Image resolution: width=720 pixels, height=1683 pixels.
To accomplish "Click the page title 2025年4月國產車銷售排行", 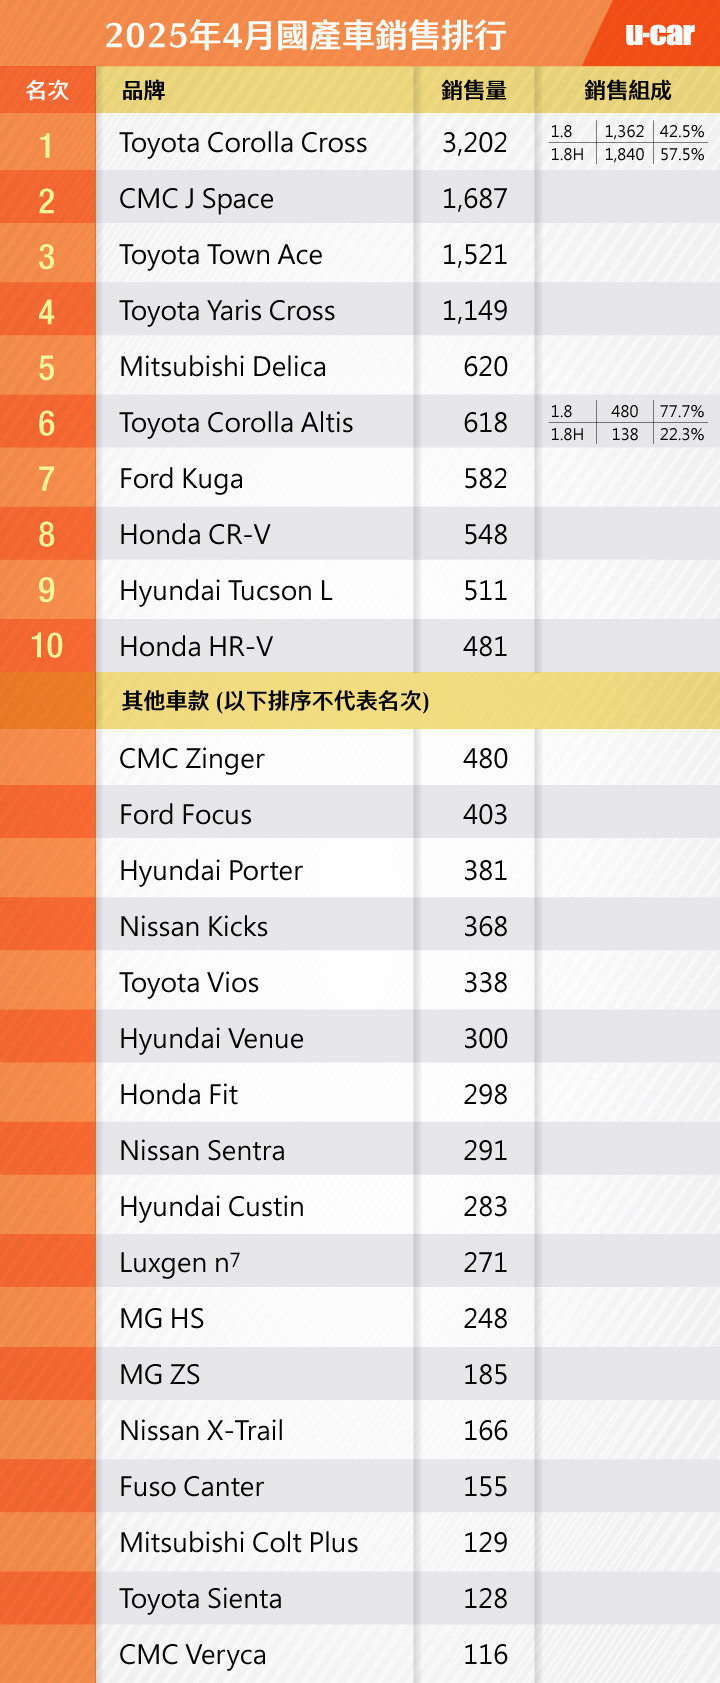I will coord(306,35).
